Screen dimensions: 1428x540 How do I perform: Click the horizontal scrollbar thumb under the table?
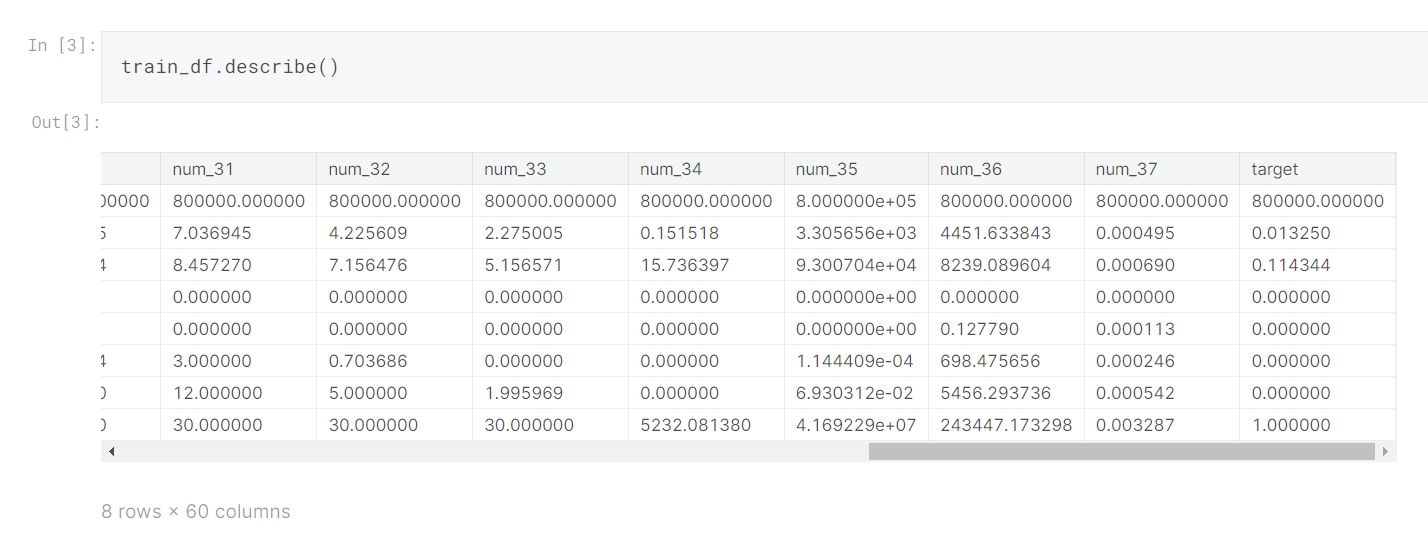pyautogui.click(x=1122, y=452)
